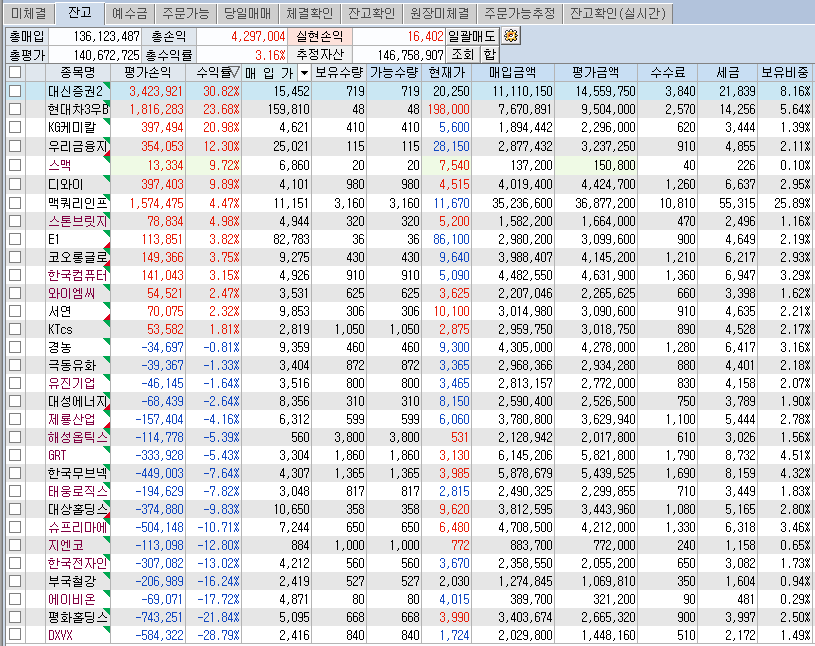815x646 pixels.
Task: Tick the 평화홀딩스 row checkbox
Action: coord(15,617)
